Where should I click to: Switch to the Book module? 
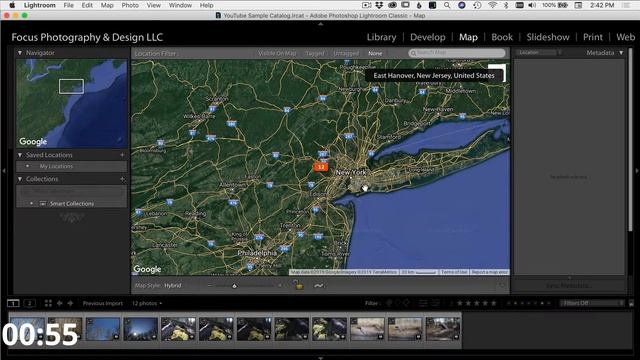502,37
